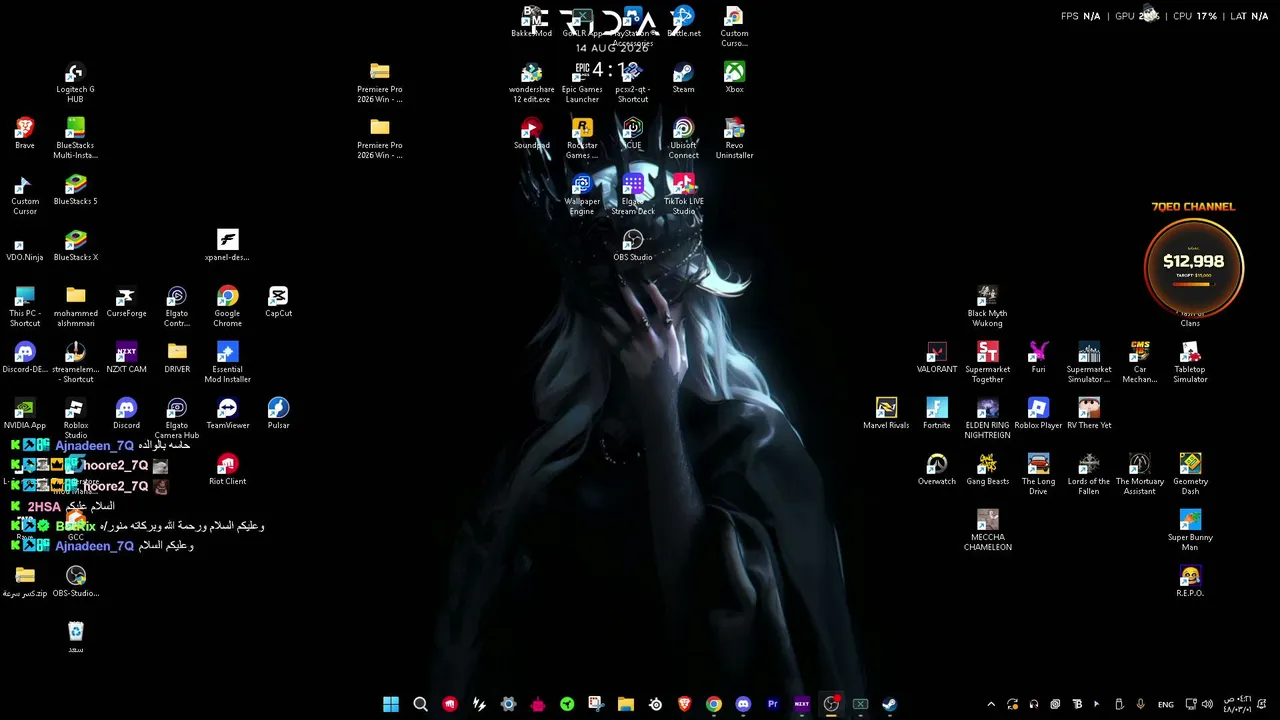This screenshot has width=1280, height=720.
Task: Select the TikTok LIVE Studio icon
Action: [683, 195]
